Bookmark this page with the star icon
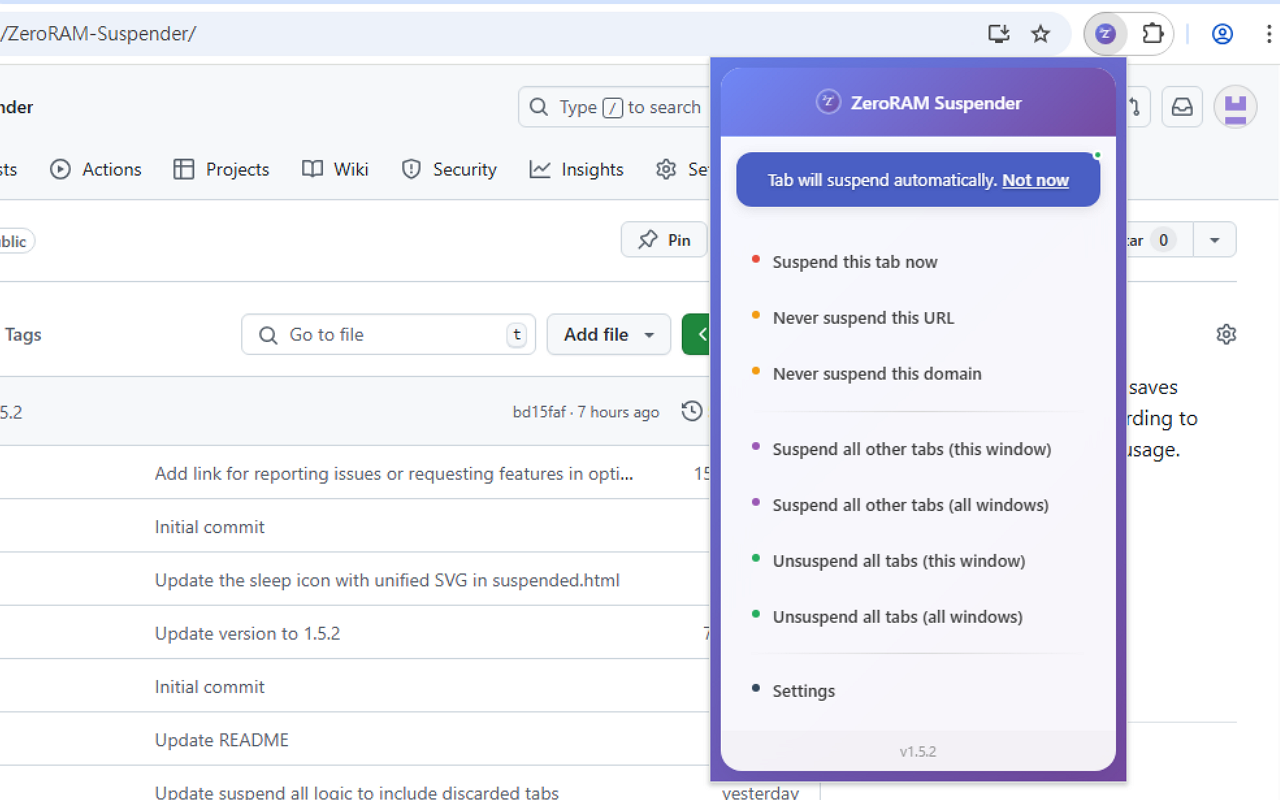The height and width of the screenshot is (800, 1280). 1041,34
